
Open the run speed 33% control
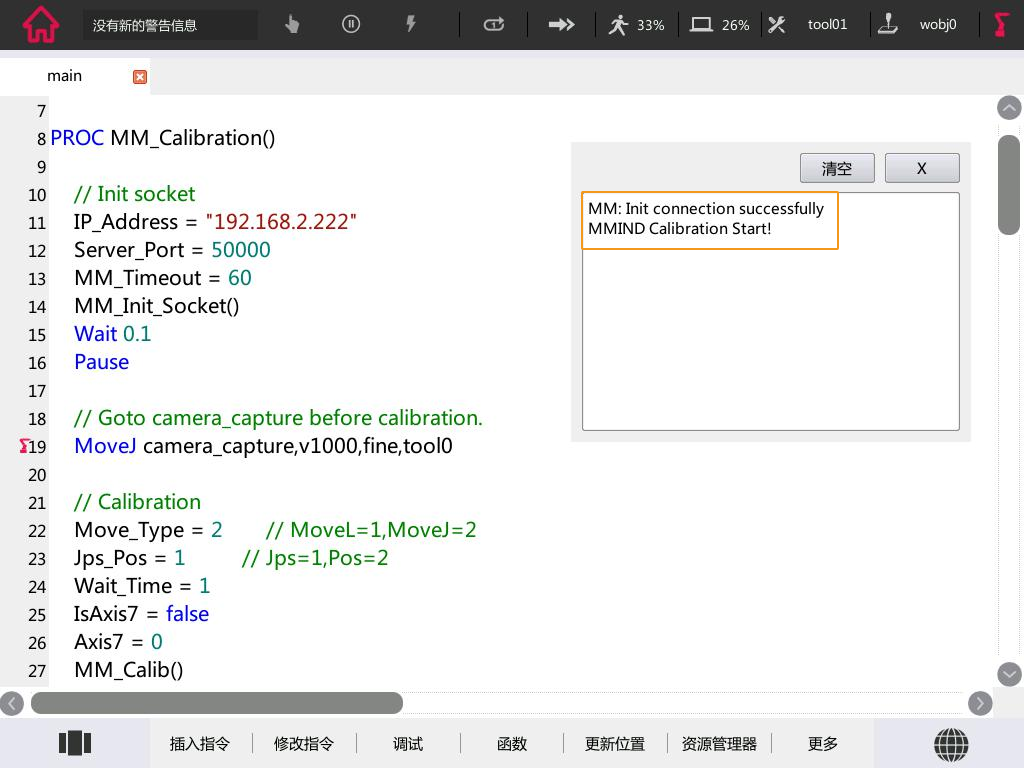click(x=637, y=24)
